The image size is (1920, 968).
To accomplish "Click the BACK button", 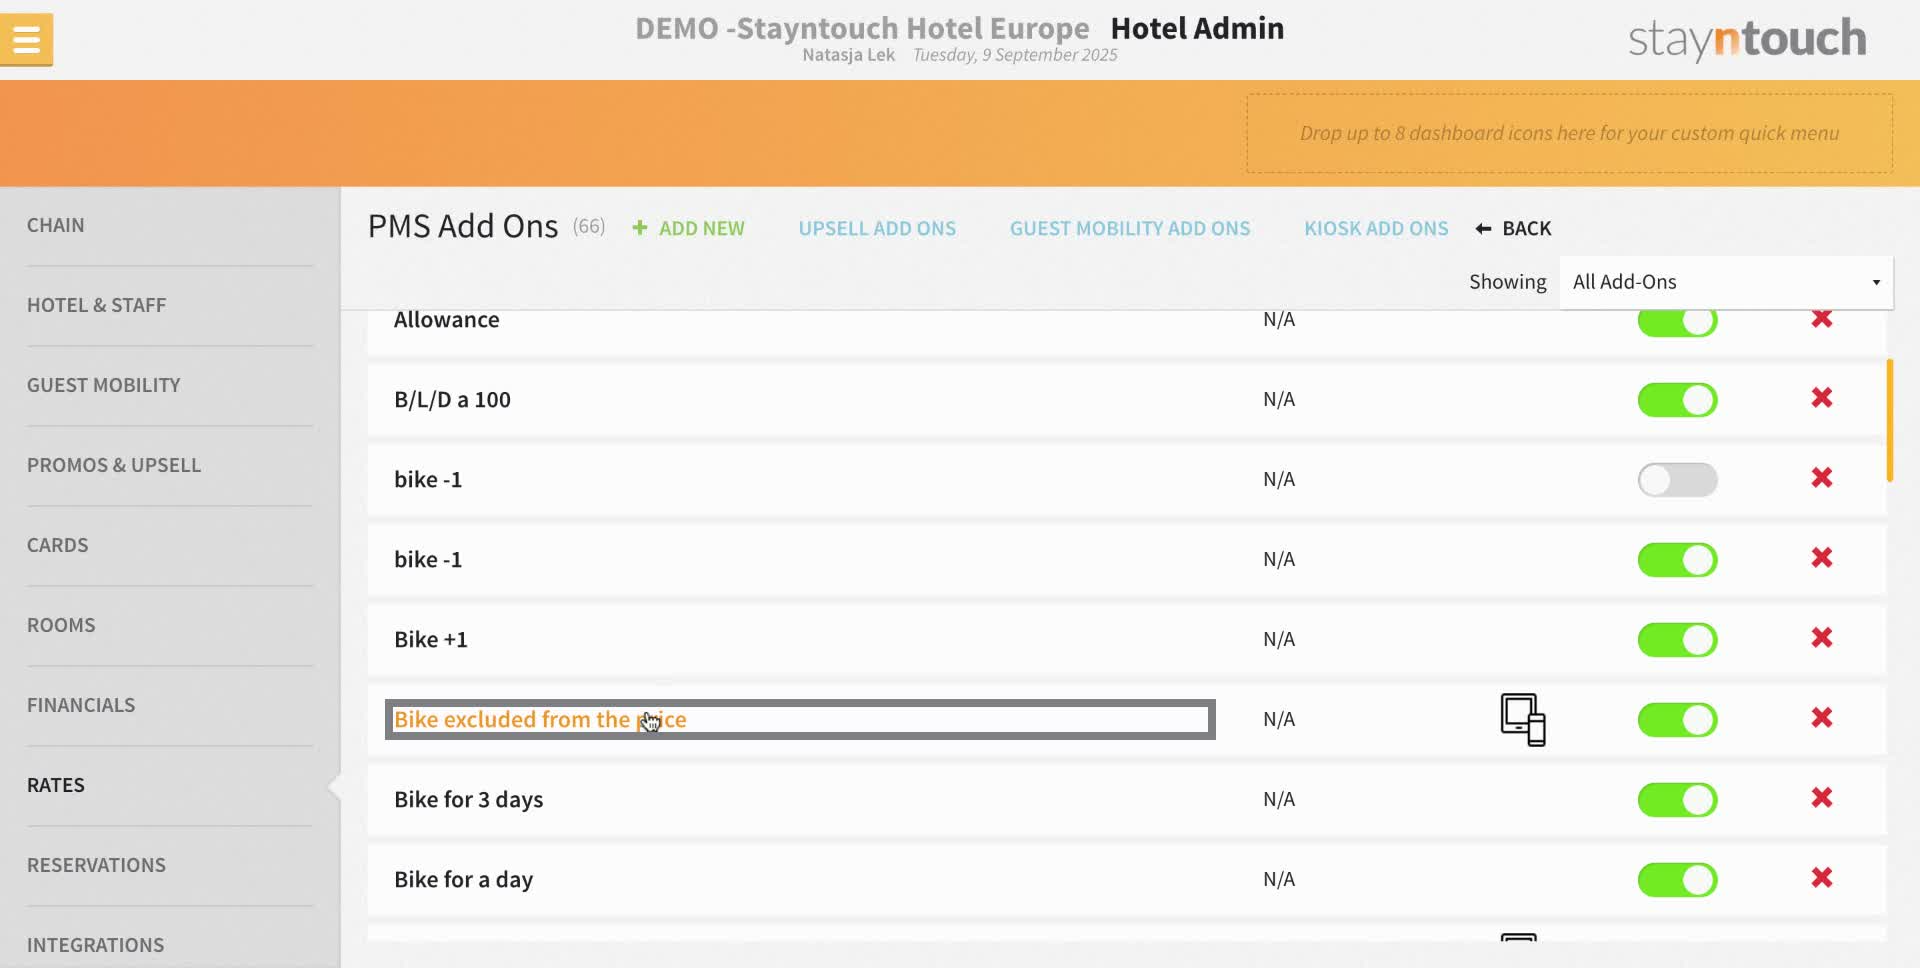I will click(x=1513, y=228).
